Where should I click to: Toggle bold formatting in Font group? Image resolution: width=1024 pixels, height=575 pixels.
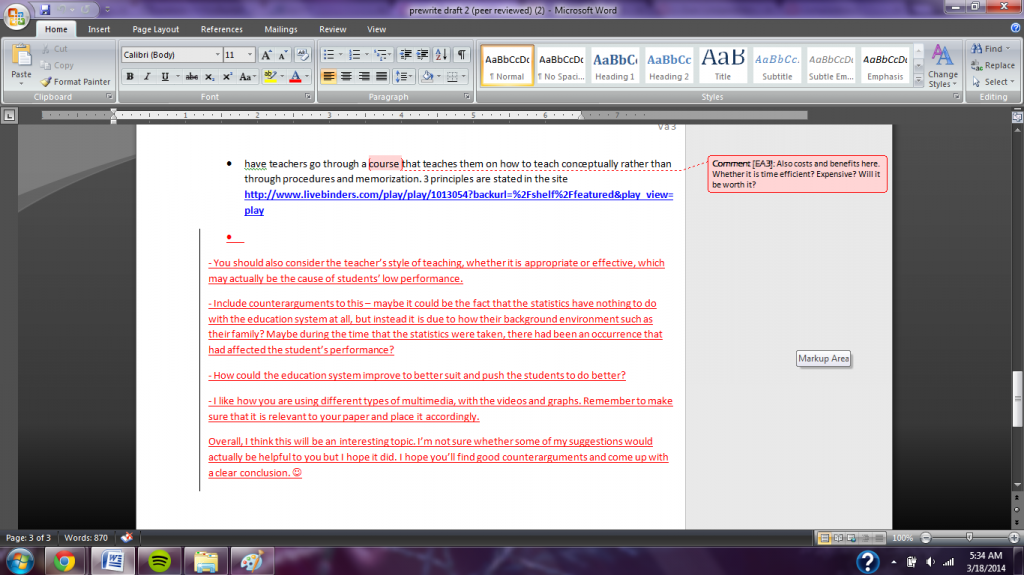coord(130,76)
